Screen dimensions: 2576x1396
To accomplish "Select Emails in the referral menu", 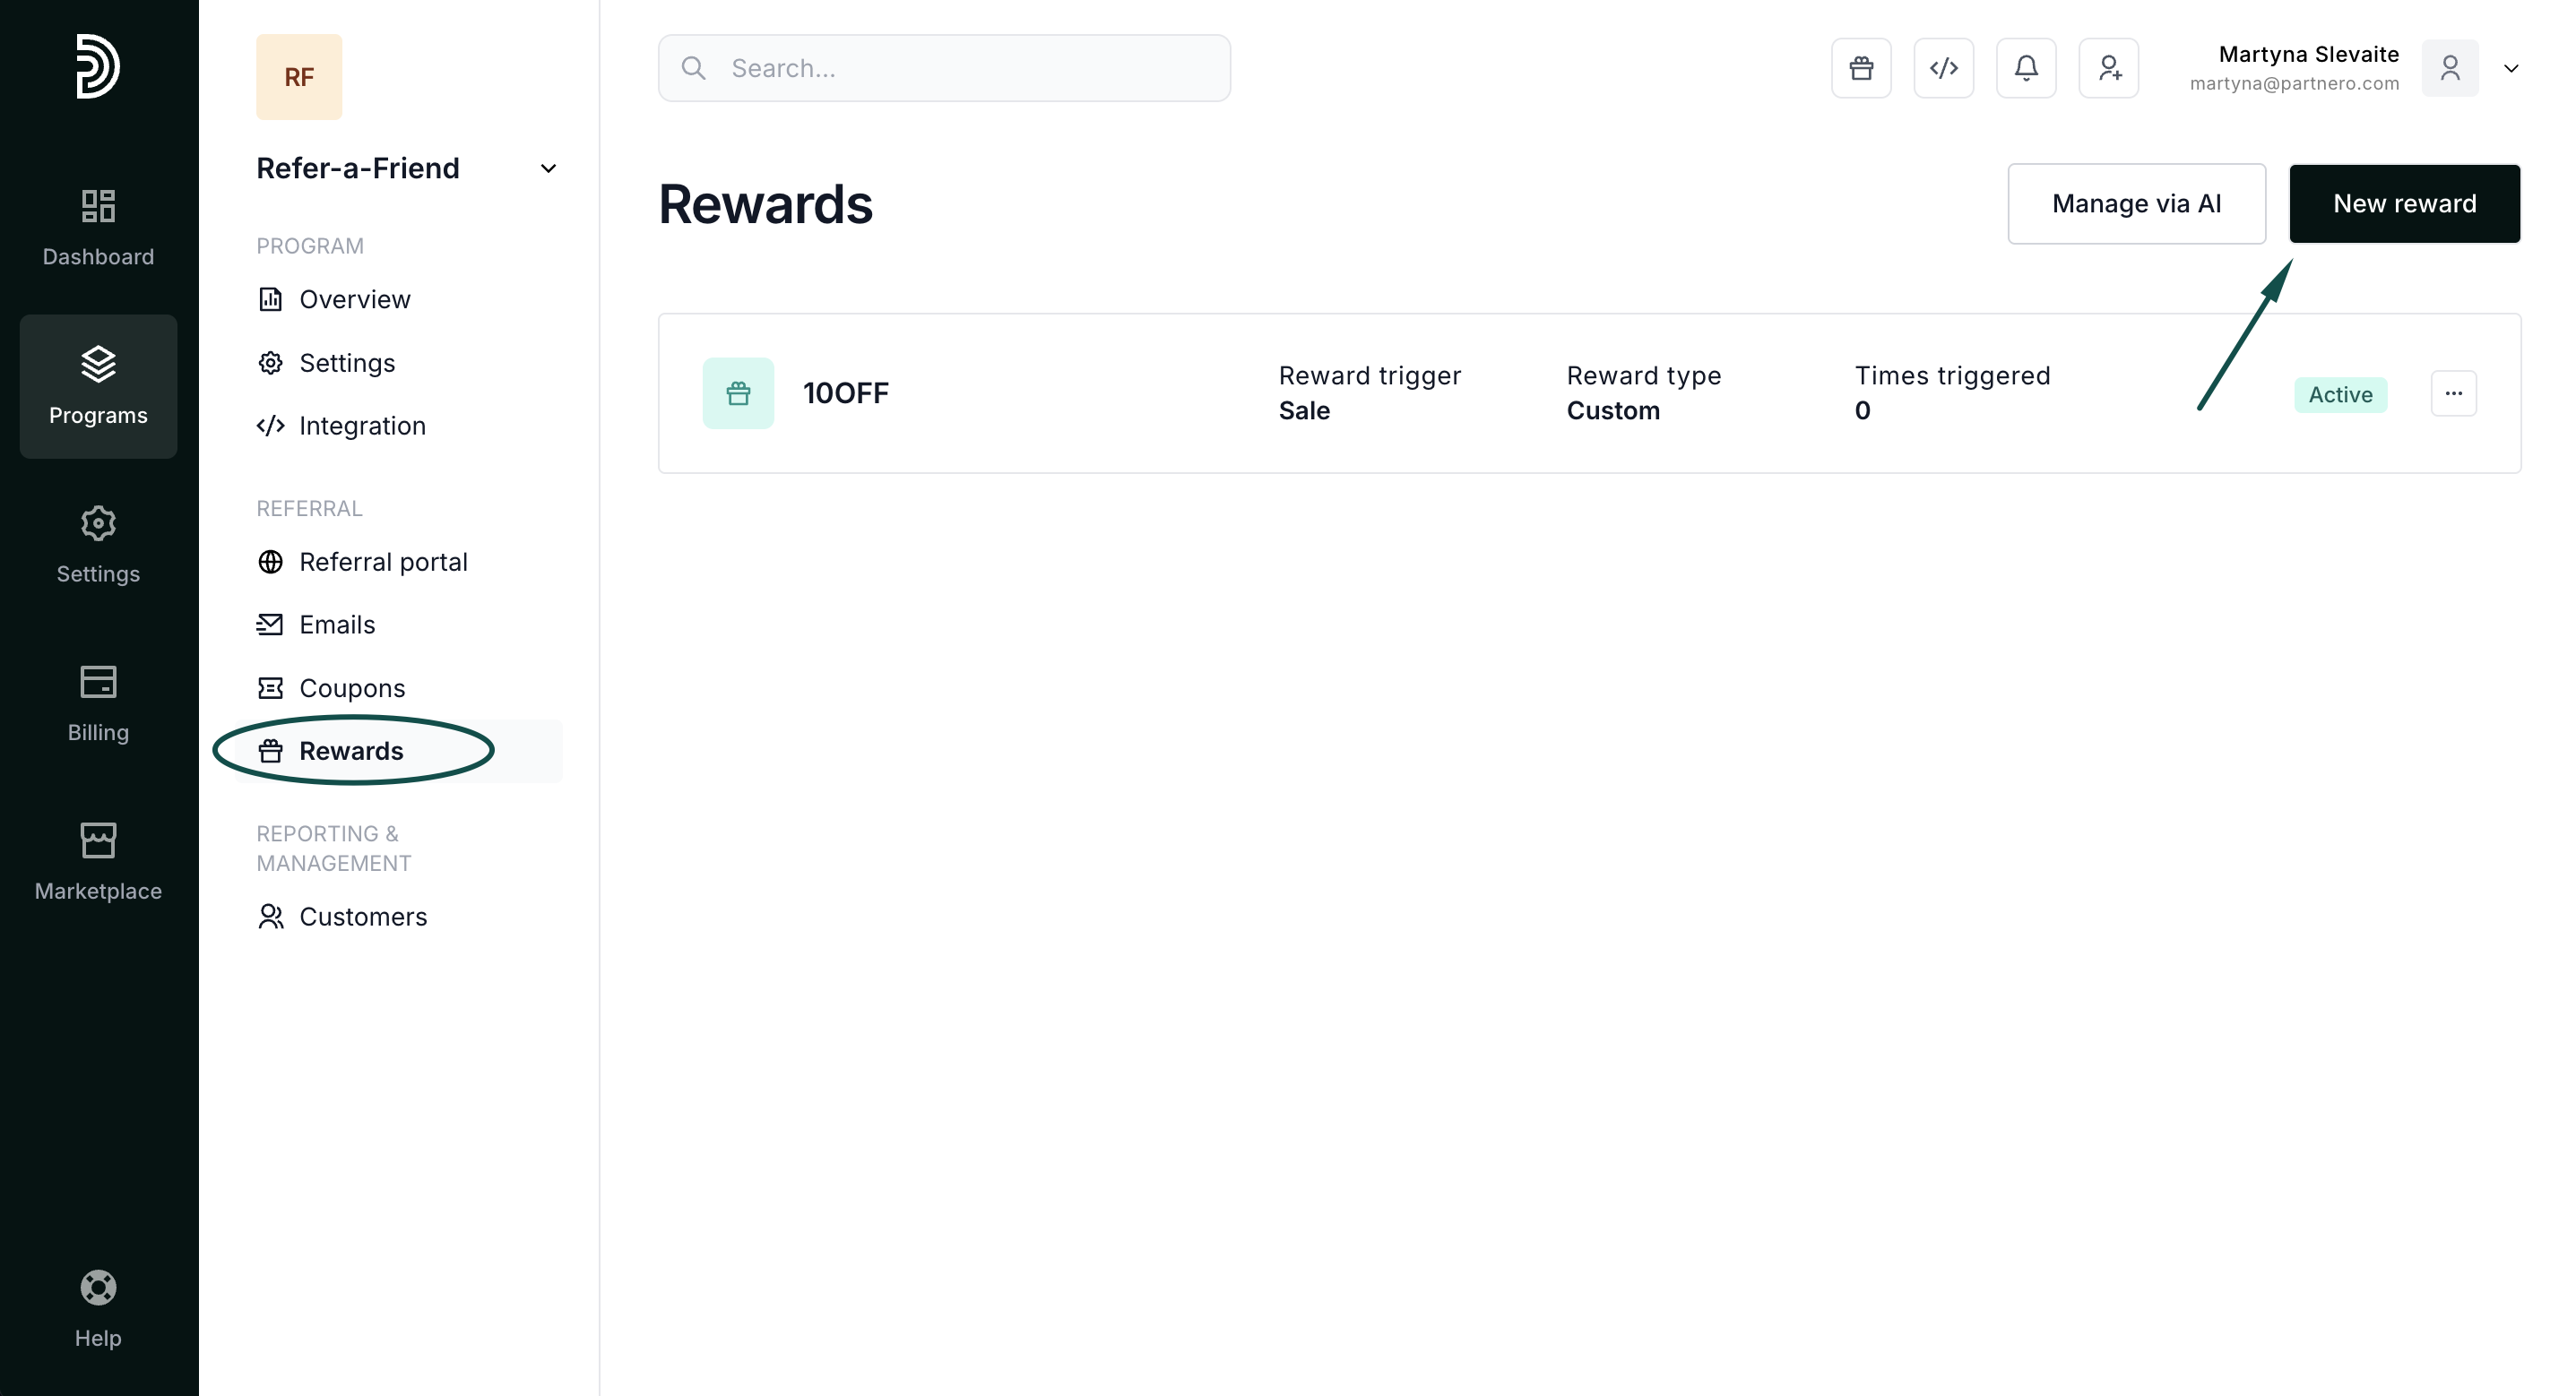I will (337, 625).
